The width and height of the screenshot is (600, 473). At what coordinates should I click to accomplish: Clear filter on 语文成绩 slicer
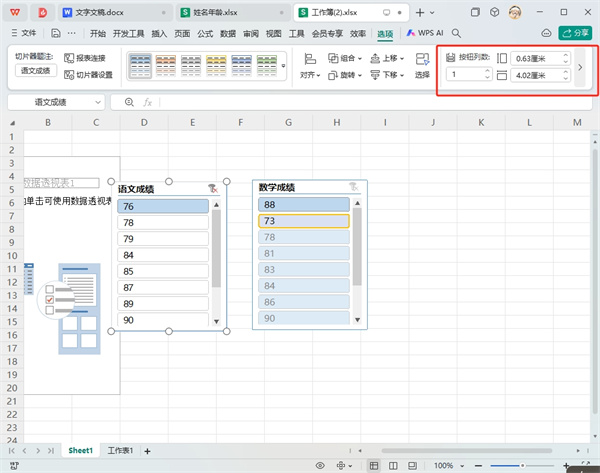click(213, 188)
